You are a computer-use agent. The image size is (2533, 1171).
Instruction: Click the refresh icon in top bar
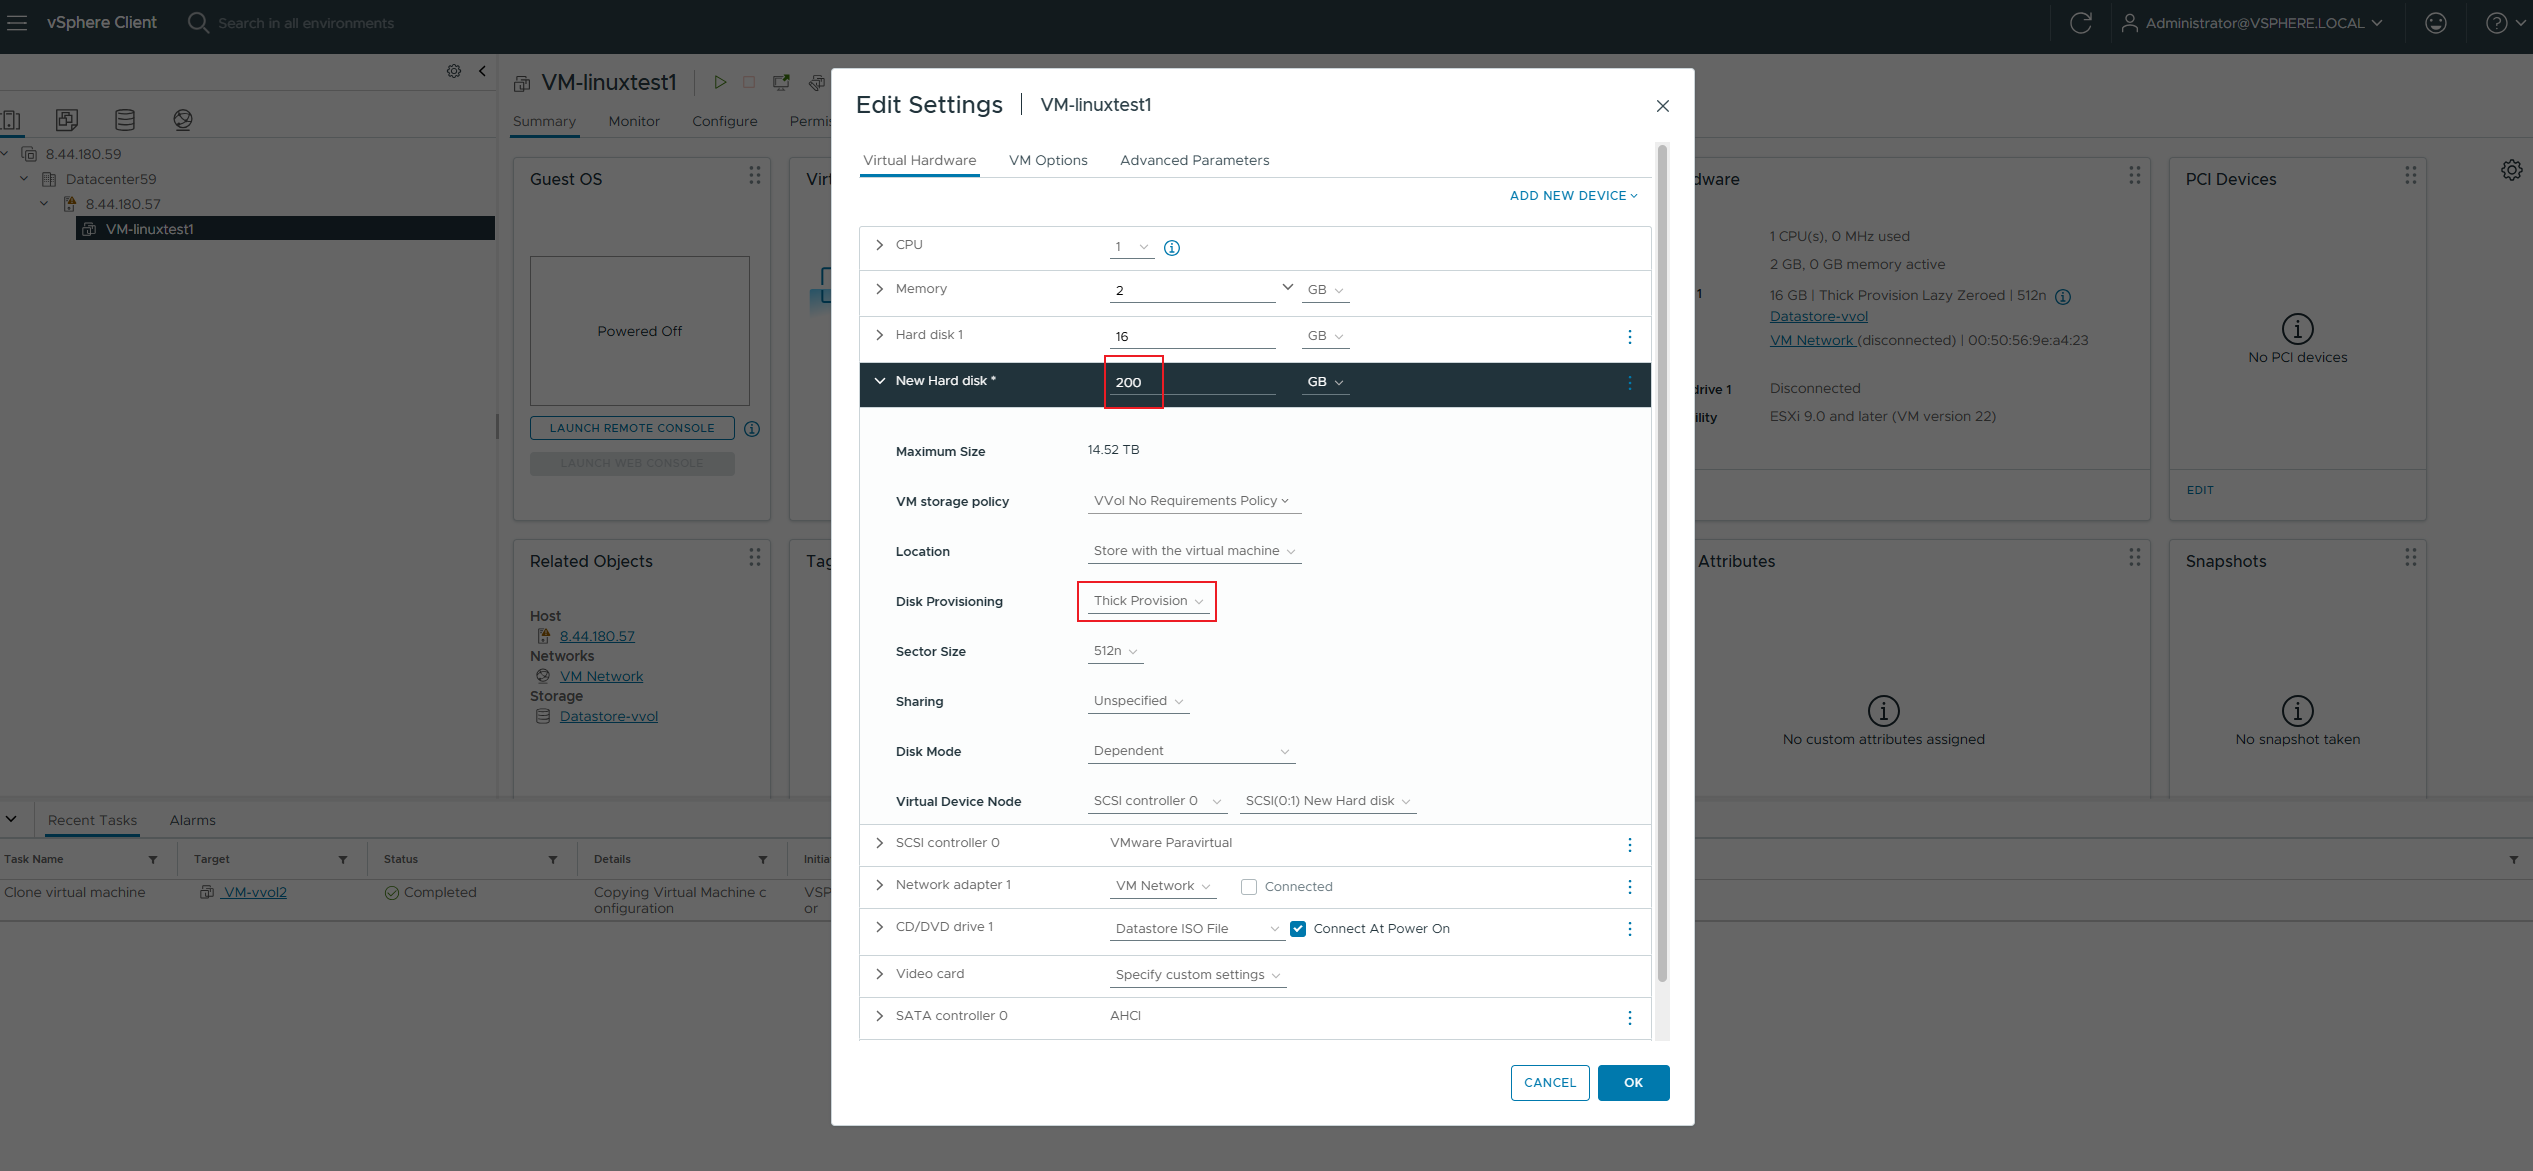click(2081, 22)
